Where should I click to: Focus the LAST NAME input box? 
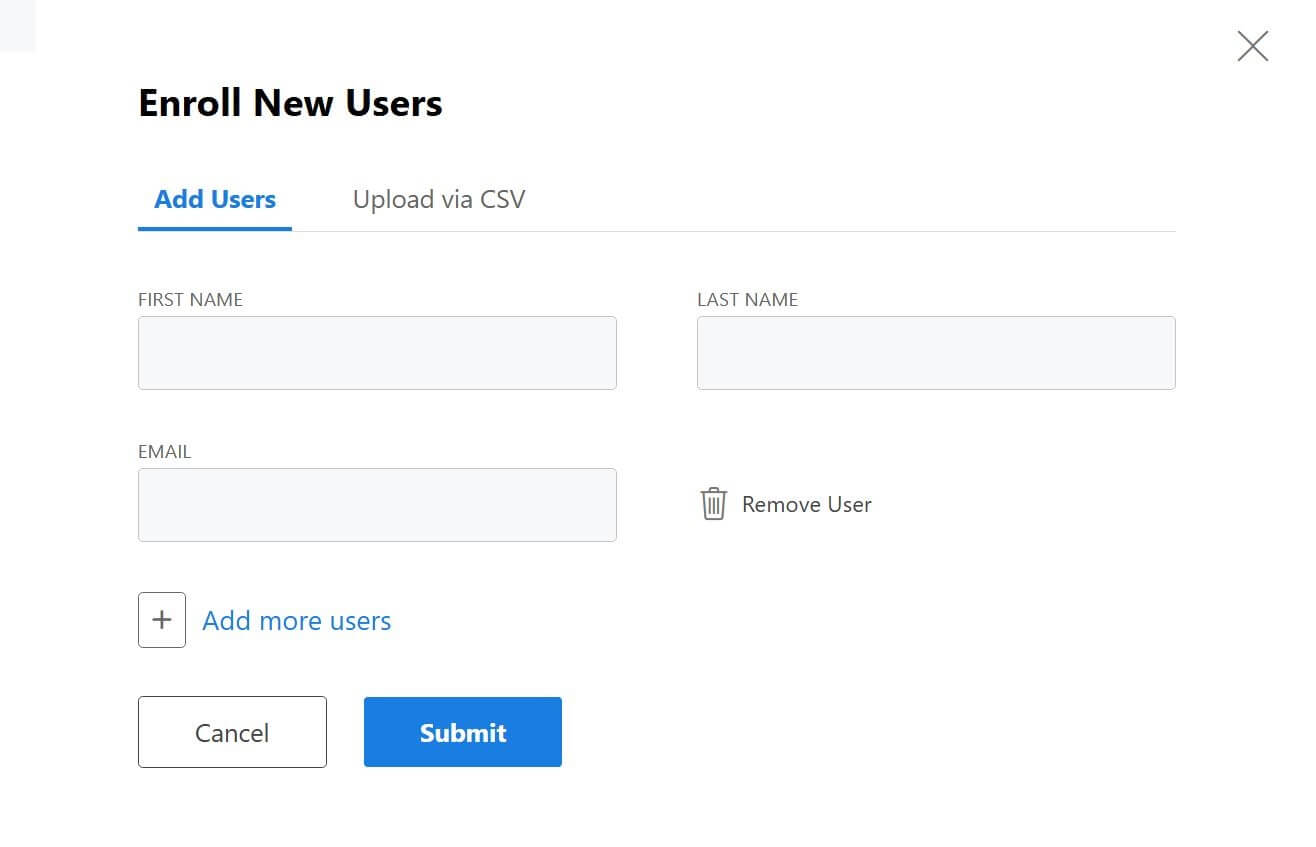click(936, 352)
